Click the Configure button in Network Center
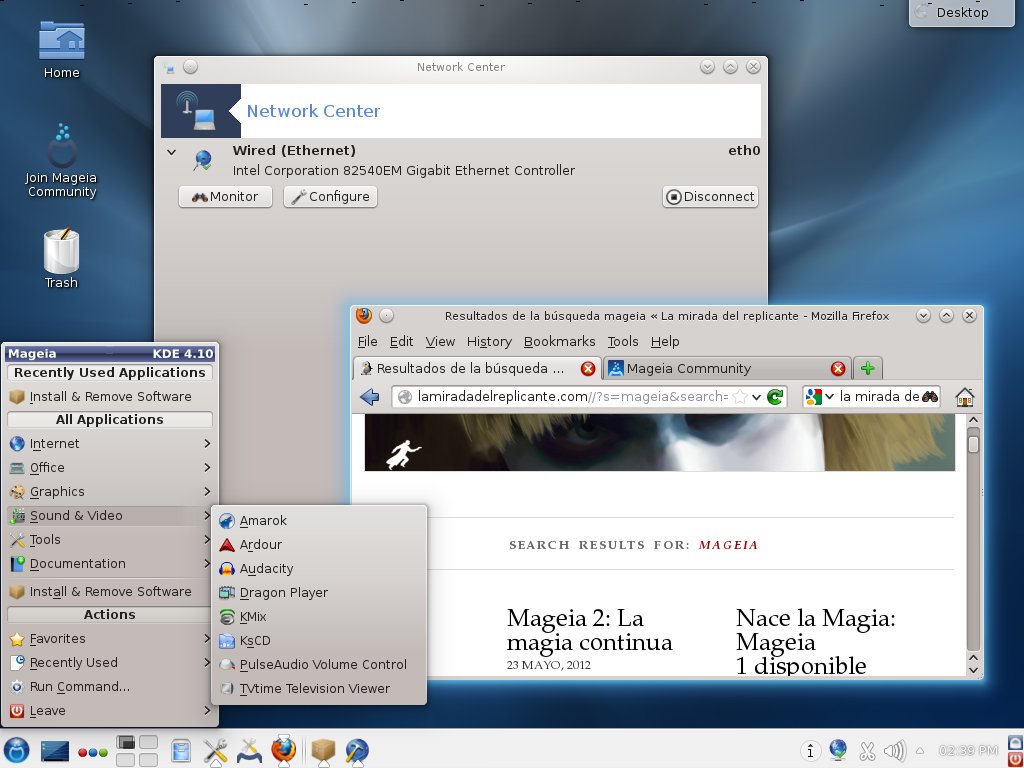The width and height of the screenshot is (1024, 768). pos(330,197)
